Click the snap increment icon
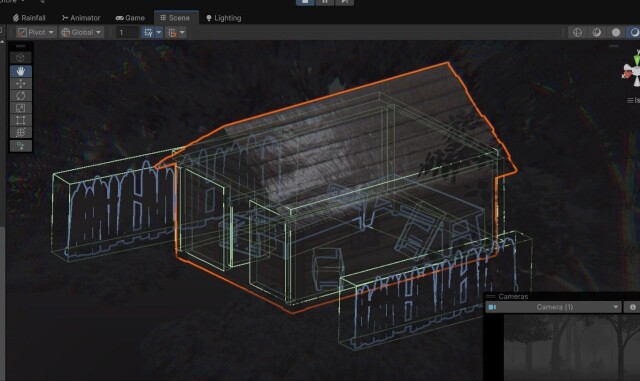Screen dimensions: 640x381 coord(172,32)
